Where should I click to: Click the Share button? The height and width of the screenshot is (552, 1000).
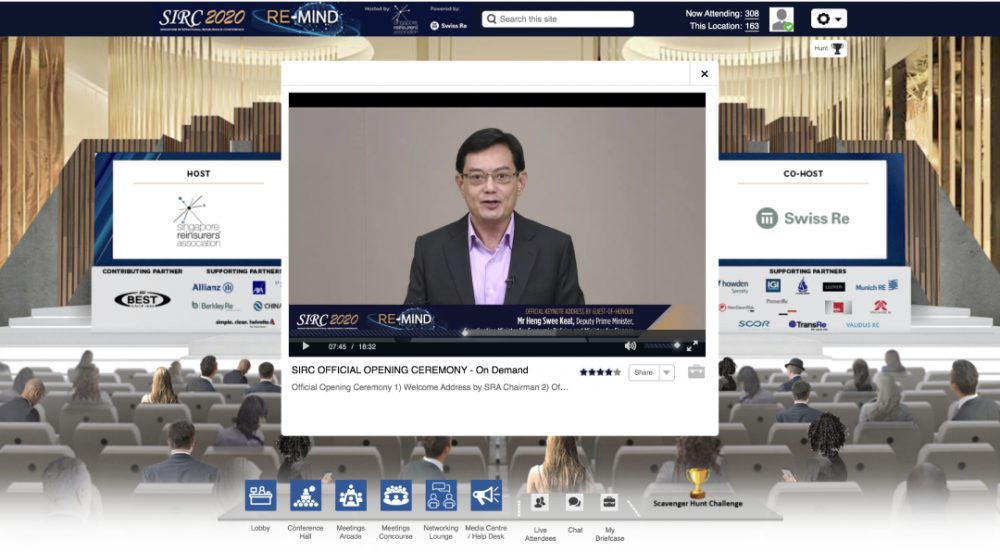(x=643, y=372)
